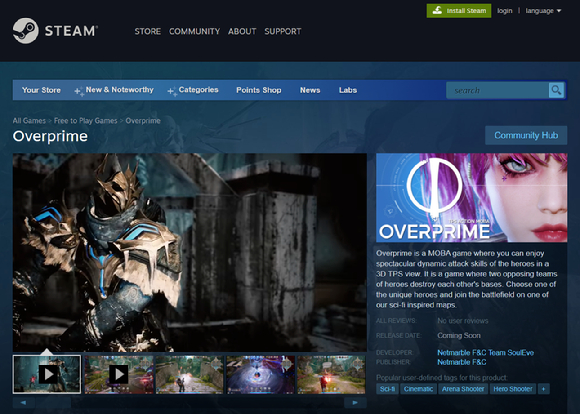Click the thumbnail strip right arrow
The width and height of the screenshot is (580, 414).
point(355,403)
